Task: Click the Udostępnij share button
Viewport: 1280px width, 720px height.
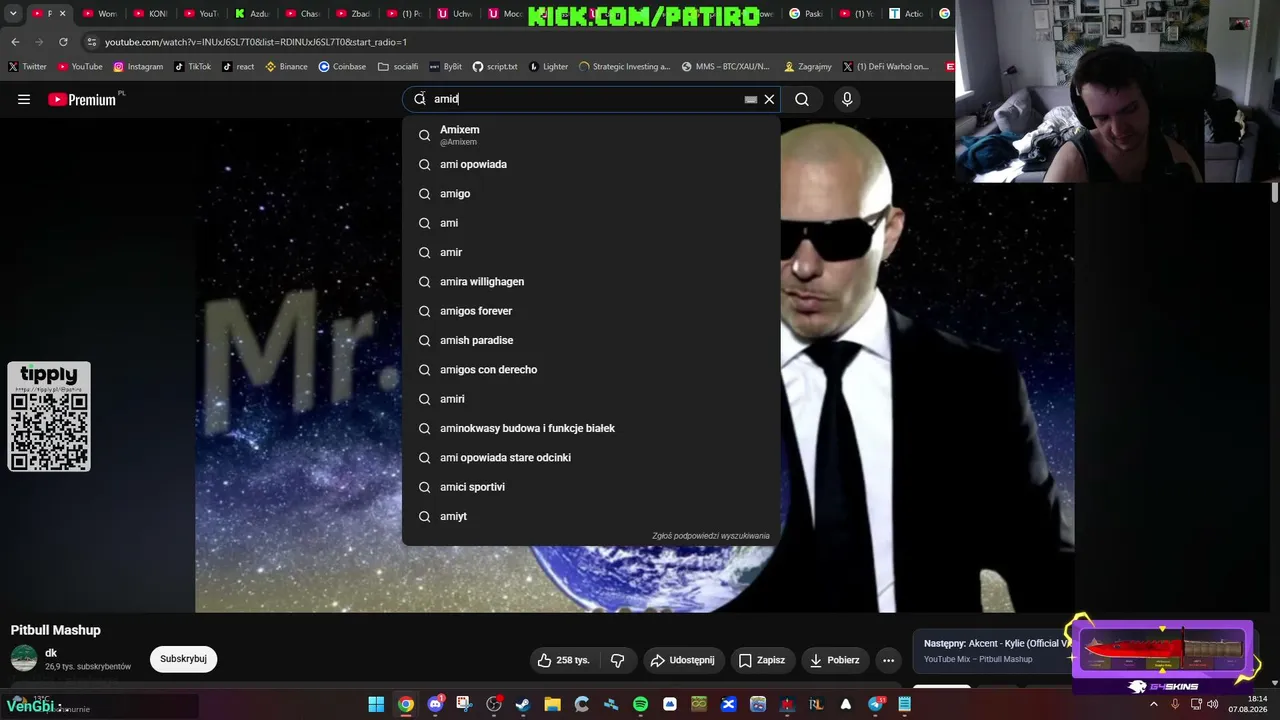Action: [682, 660]
